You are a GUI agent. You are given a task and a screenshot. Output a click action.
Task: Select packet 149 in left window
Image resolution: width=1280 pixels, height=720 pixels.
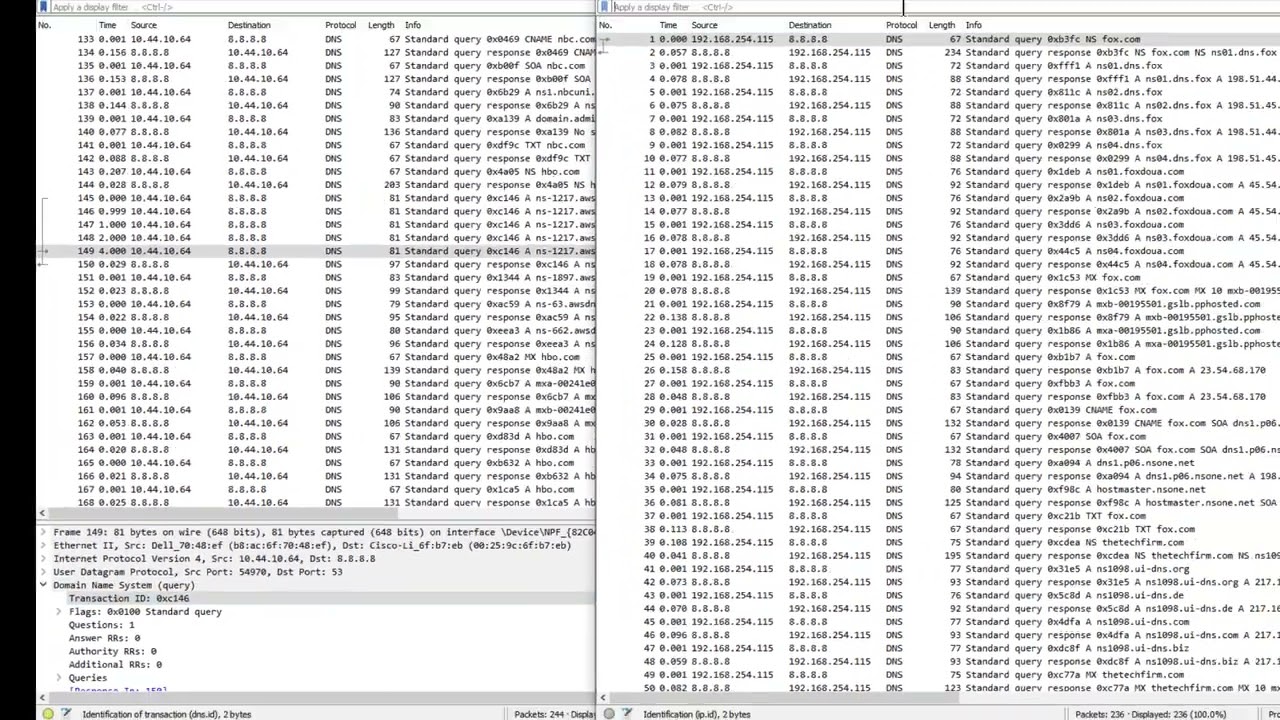[316, 251]
